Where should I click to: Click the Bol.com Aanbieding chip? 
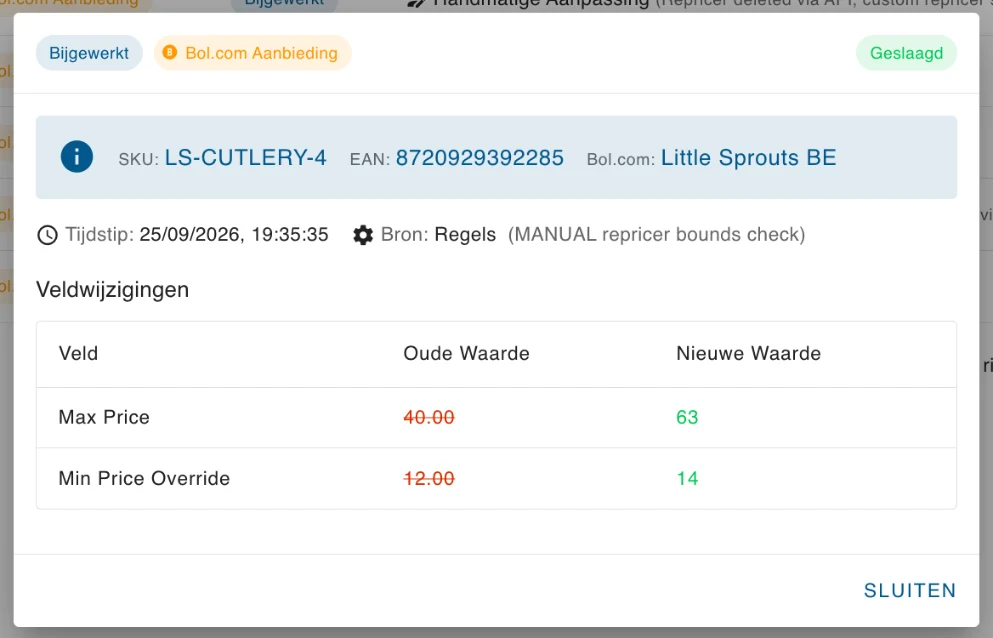pyautogui.click(x=253, y=53)
